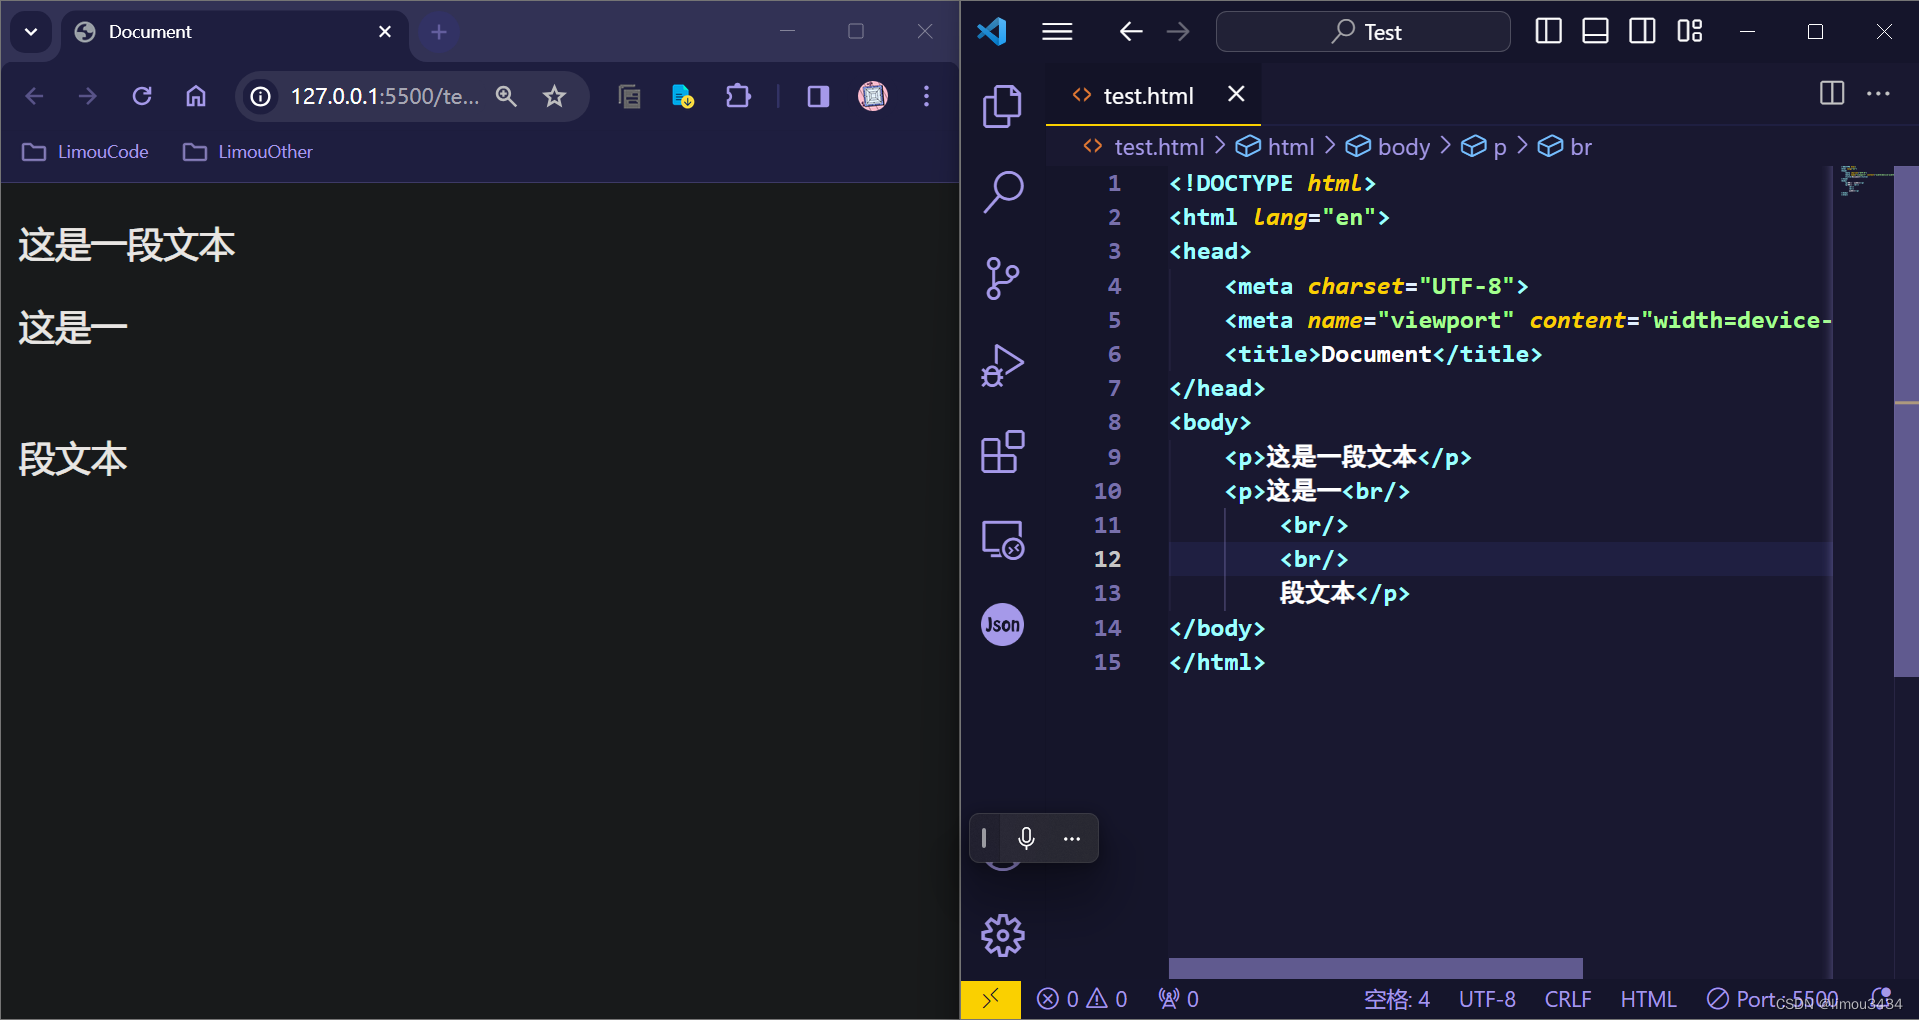Screen dimensions: 1919x1020
Task: Open VS Code Explorer panel
Action: (x=1002, y=106)
